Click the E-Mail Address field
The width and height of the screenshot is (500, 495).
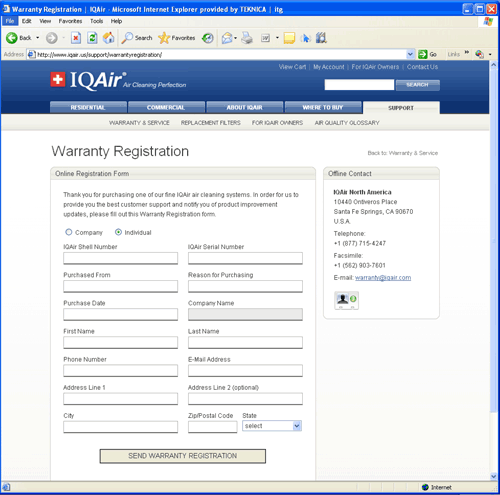pos(245,371)
